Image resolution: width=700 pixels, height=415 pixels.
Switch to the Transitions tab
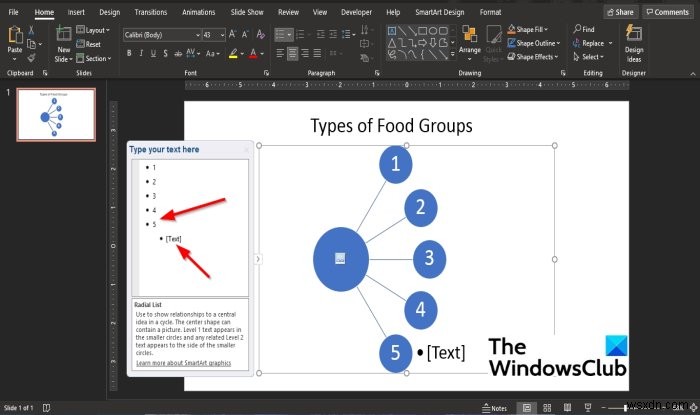(x=151, y=12)
